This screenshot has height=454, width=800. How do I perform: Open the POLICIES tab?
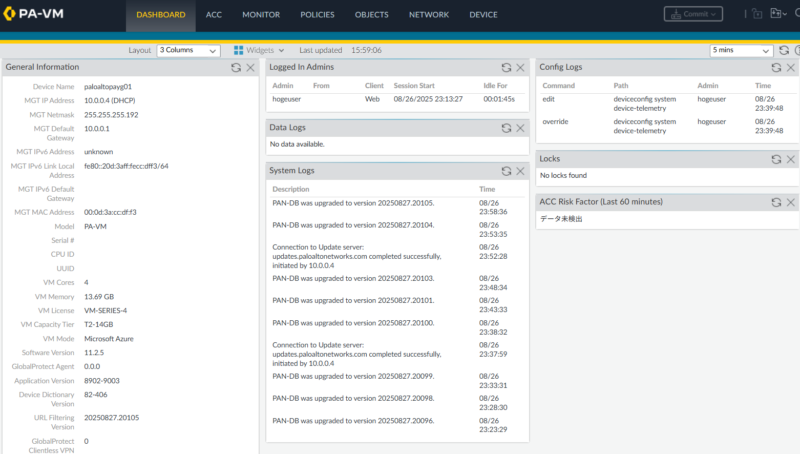click(x=317, y=15)
